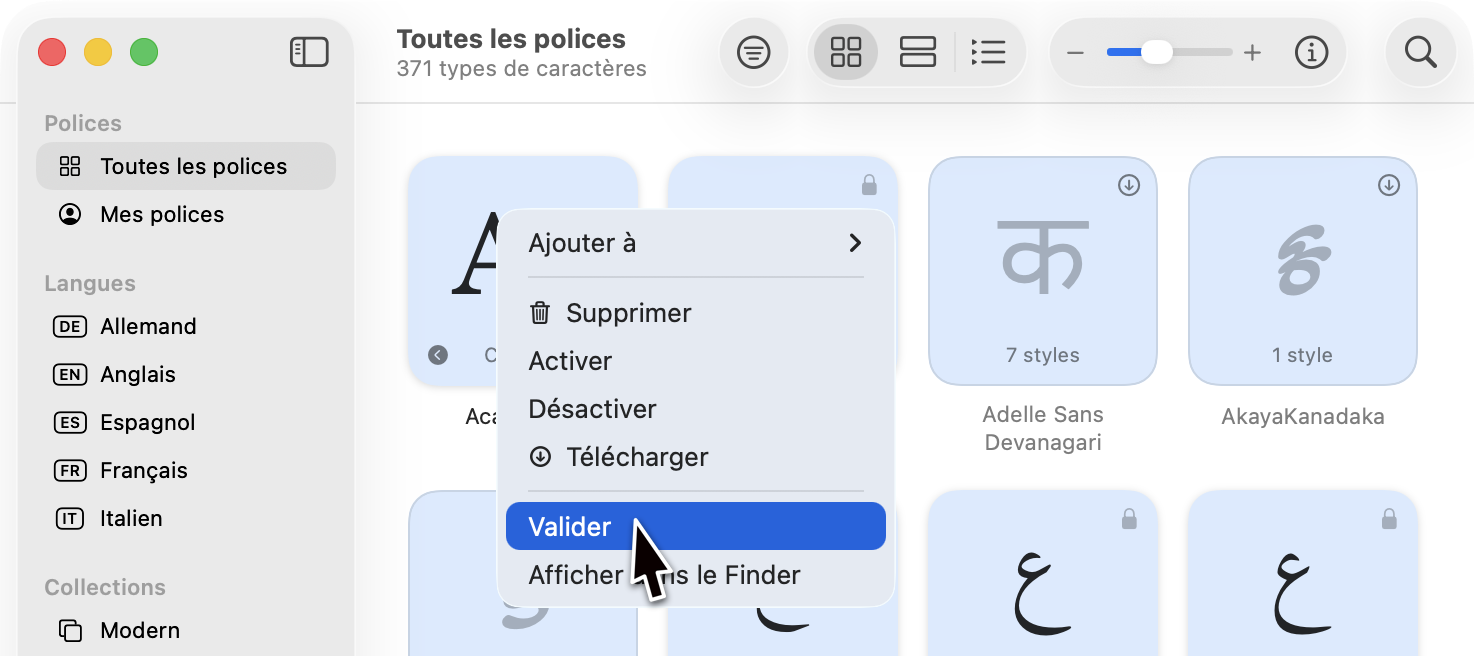Download Adelle Sans Devanagari via its arrow icon
The height and width of the screenshot is (656, 1474).
1129,184
